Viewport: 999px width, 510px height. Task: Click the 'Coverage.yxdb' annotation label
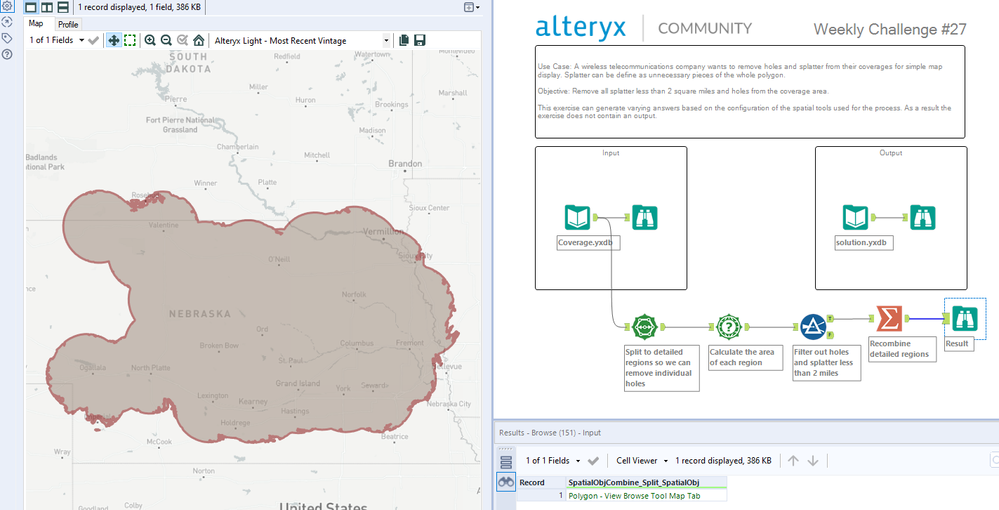[588, 243]
